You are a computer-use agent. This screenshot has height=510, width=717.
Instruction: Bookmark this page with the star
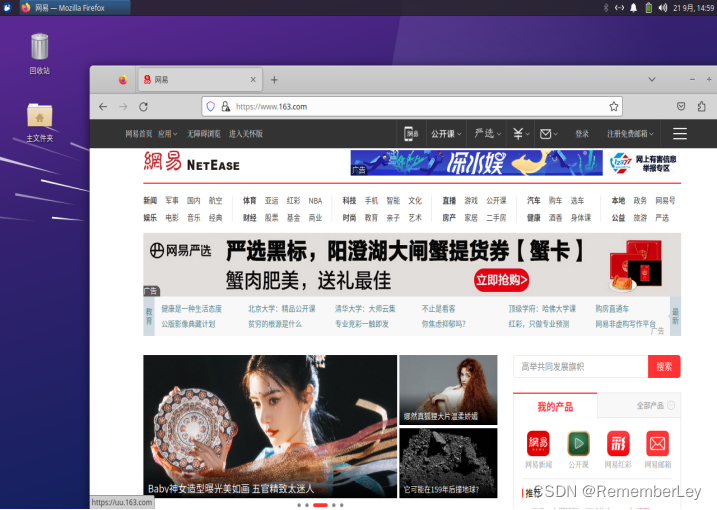coord(614,107)
